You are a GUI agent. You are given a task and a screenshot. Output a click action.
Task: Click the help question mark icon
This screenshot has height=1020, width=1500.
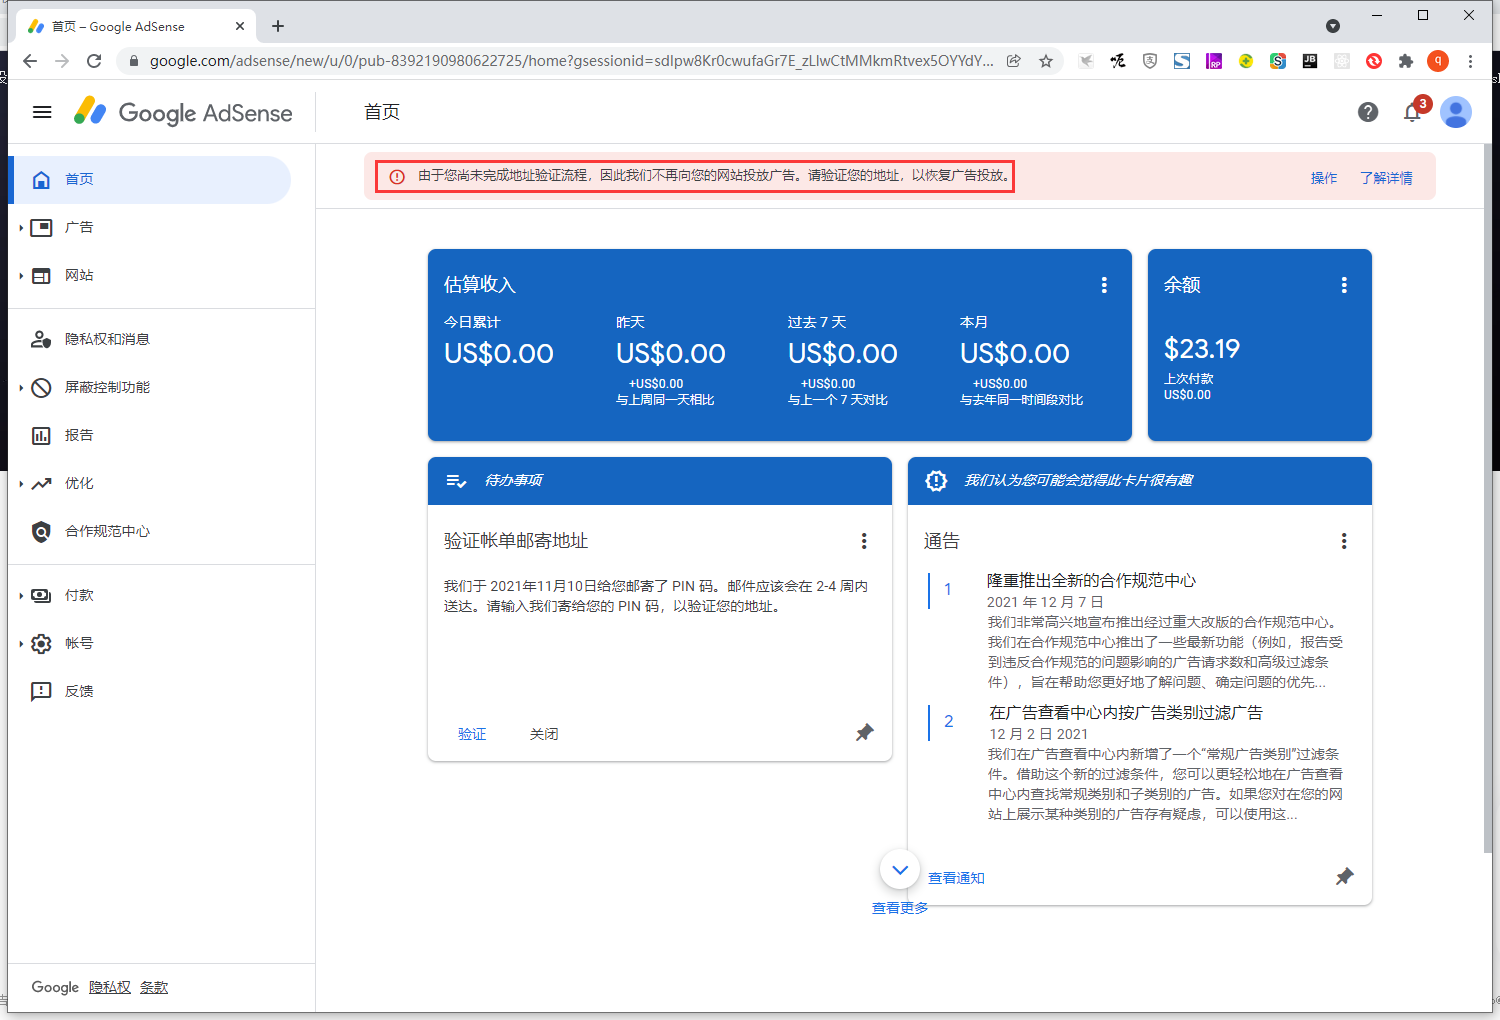[1368, 112]
